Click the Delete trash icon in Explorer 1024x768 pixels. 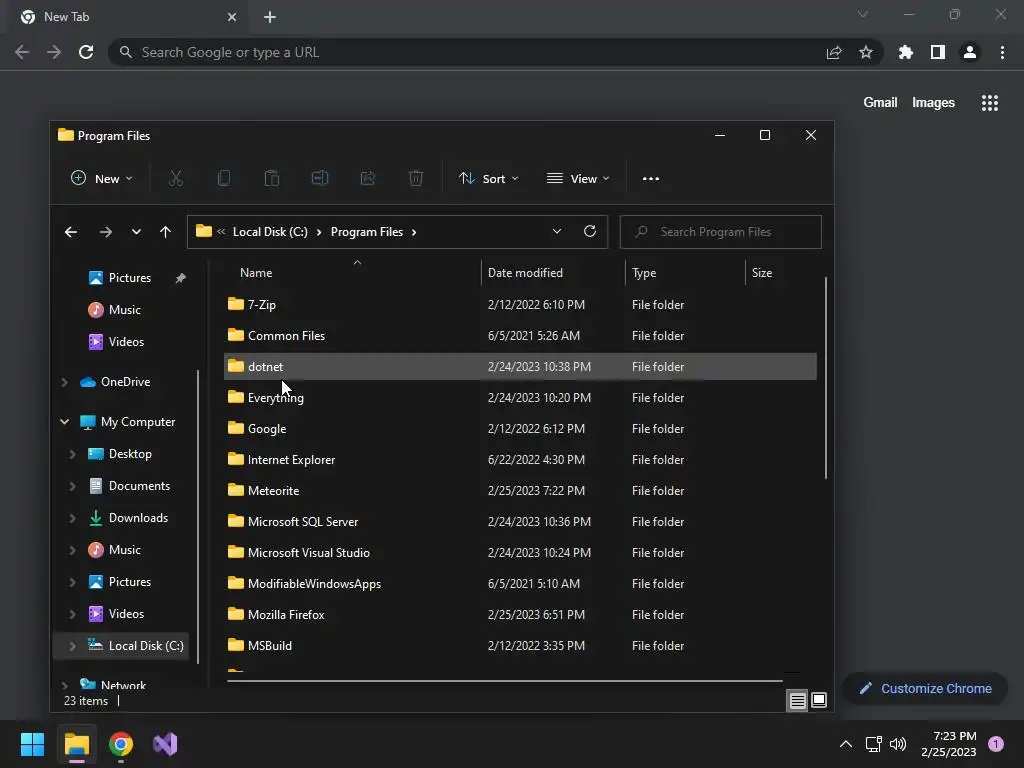[416, 178]
